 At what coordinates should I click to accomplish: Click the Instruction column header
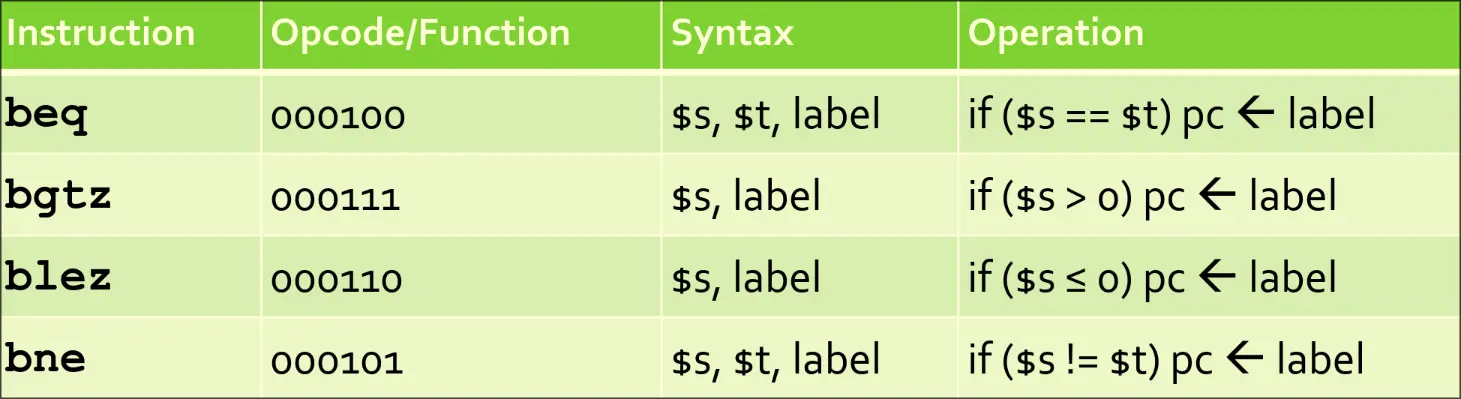[x=131, y=35]
